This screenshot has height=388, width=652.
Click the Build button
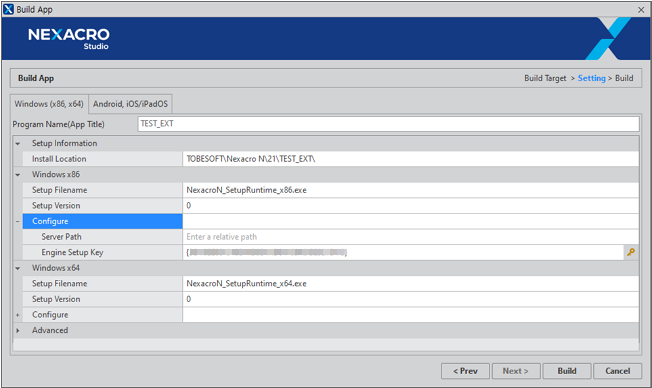pos(567,371)
